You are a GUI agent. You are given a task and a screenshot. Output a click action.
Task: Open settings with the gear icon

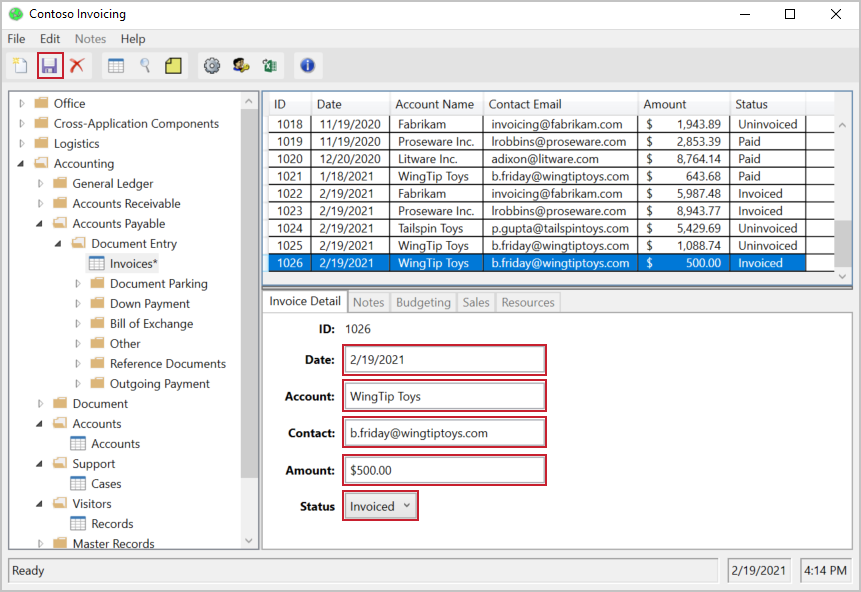[x=212, y=66]
